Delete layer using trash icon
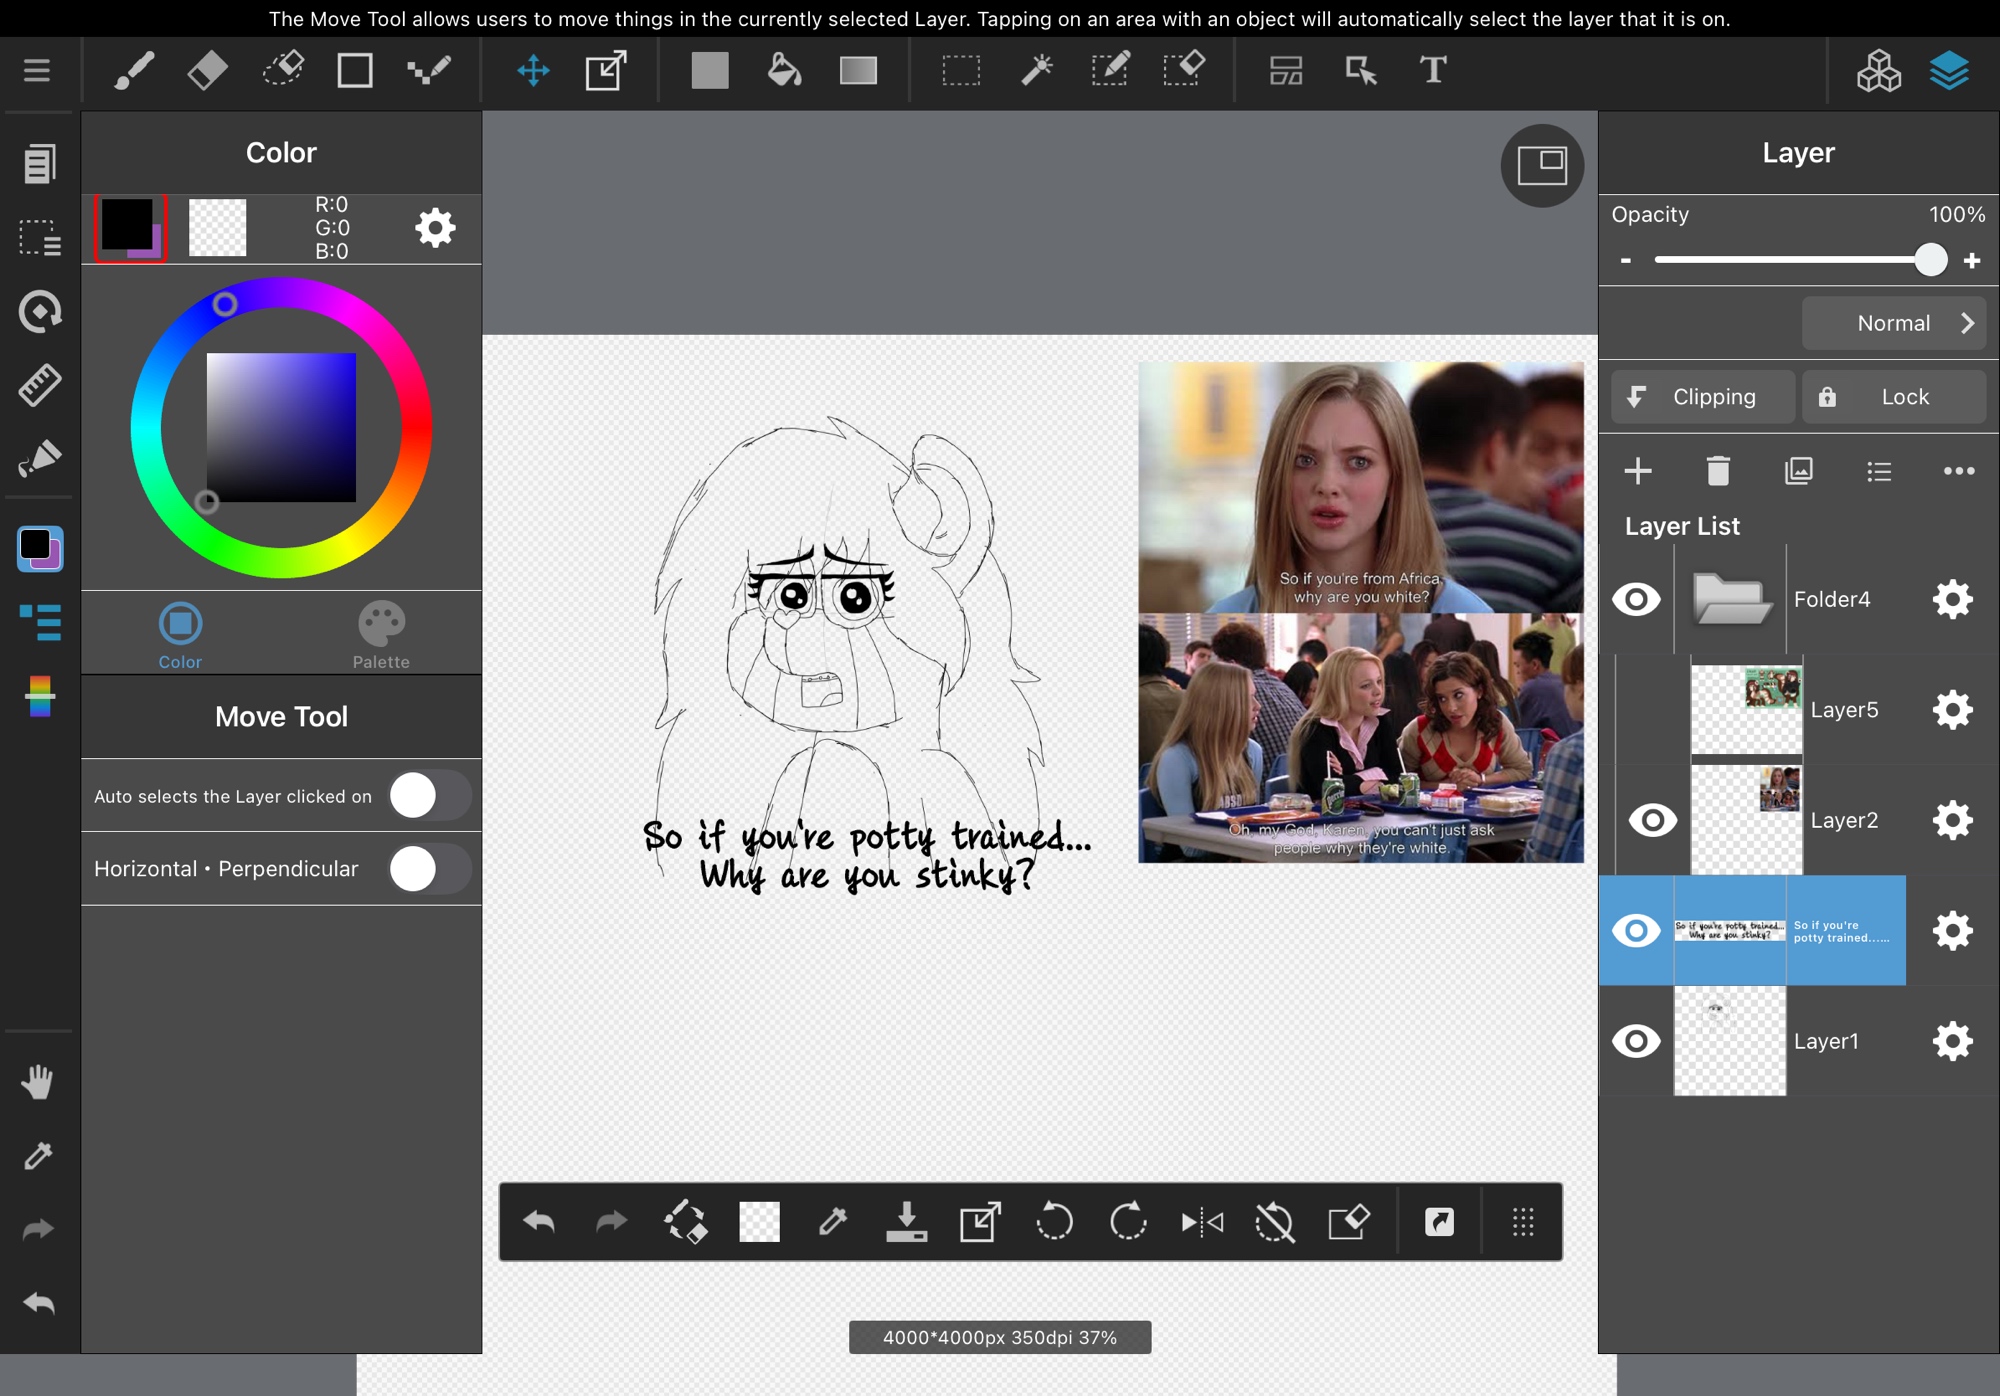Screen dimensions: 2000x1396 coord(1718,471)
